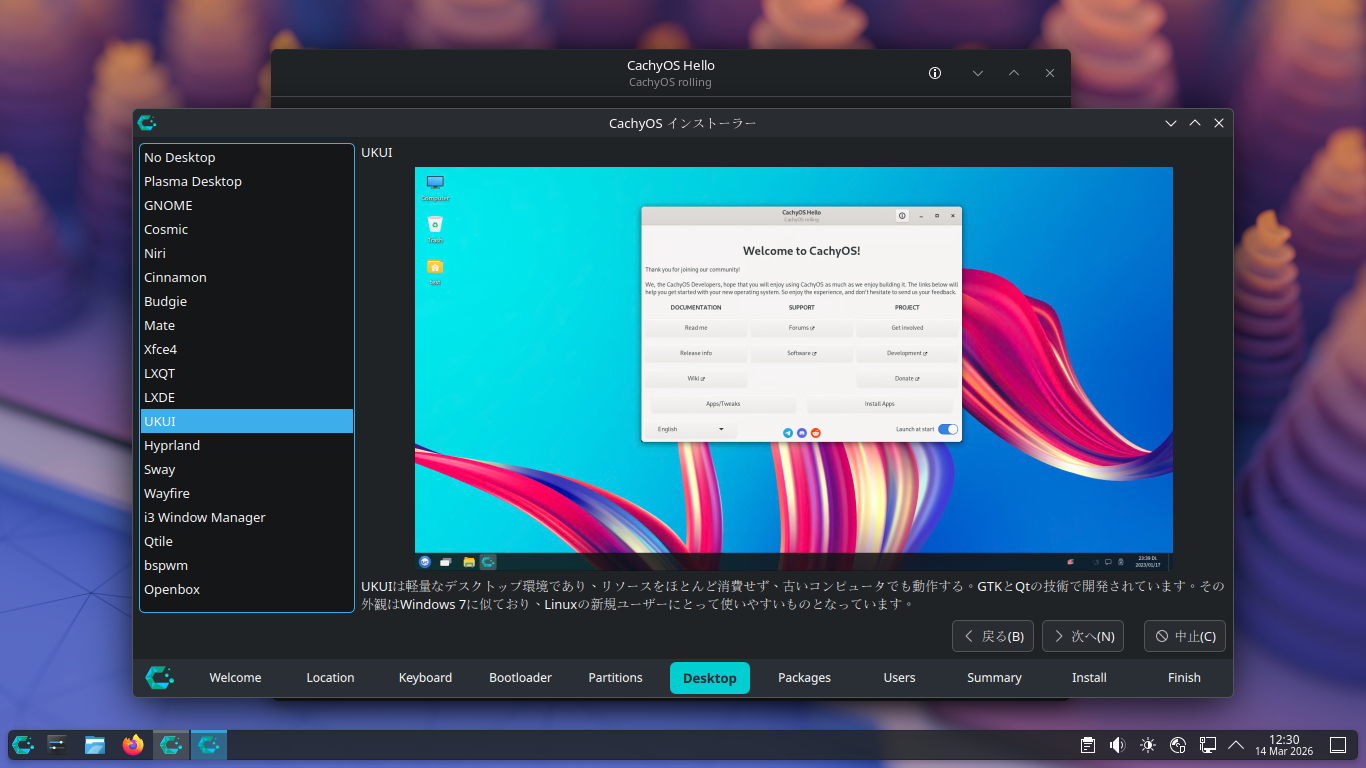1366x768 pixels.
Task: Open the System Settings icon in the taskbar
Action: 57,745
